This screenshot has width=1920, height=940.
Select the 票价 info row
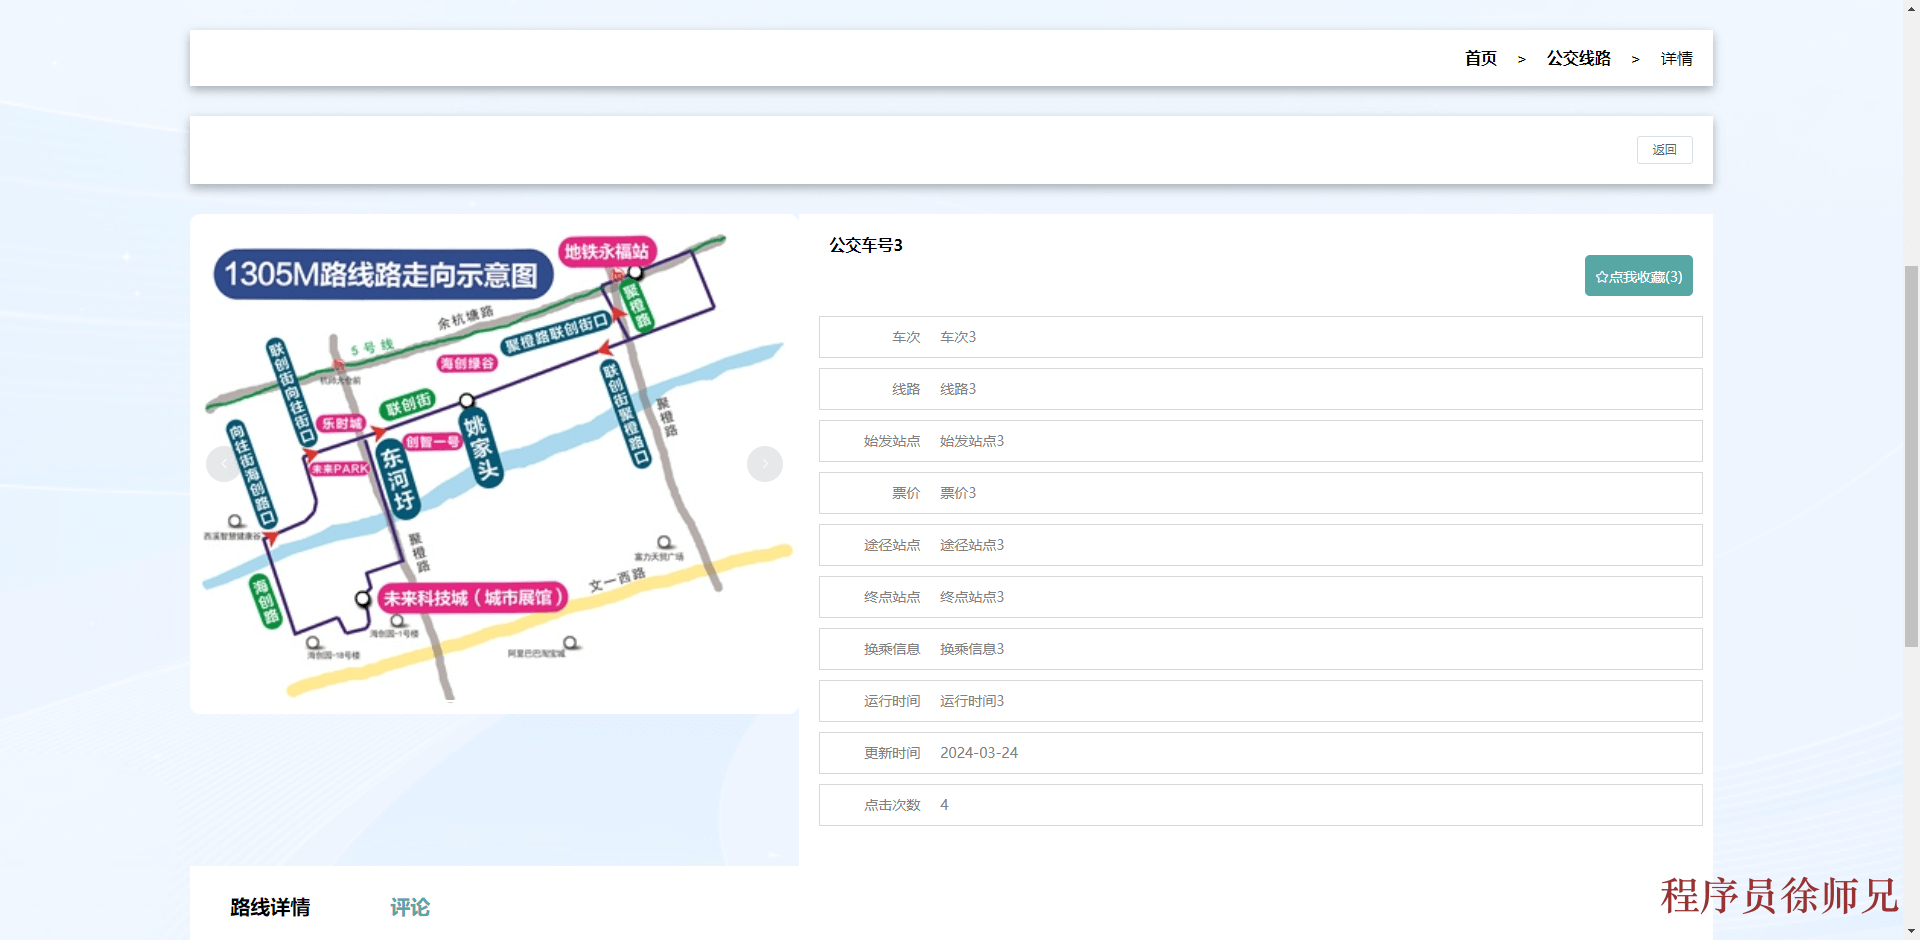(1260, 493)
